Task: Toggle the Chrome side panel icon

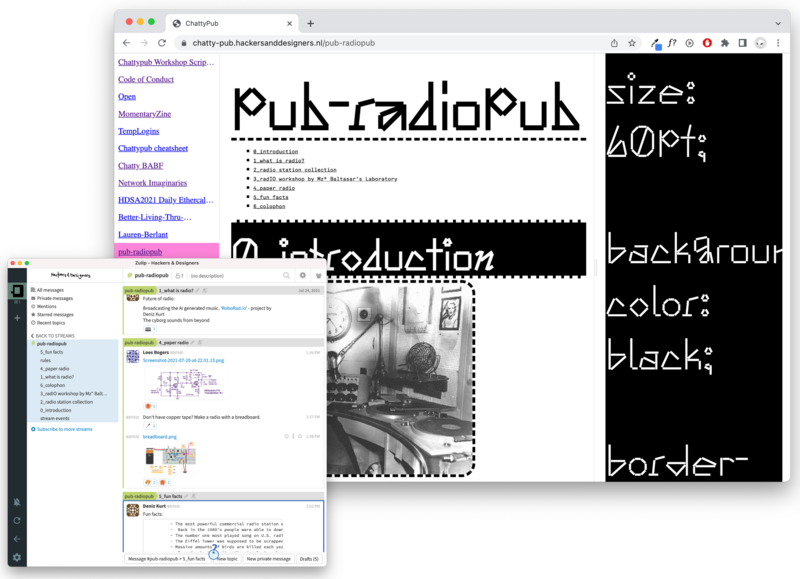Action: point(742,43)
